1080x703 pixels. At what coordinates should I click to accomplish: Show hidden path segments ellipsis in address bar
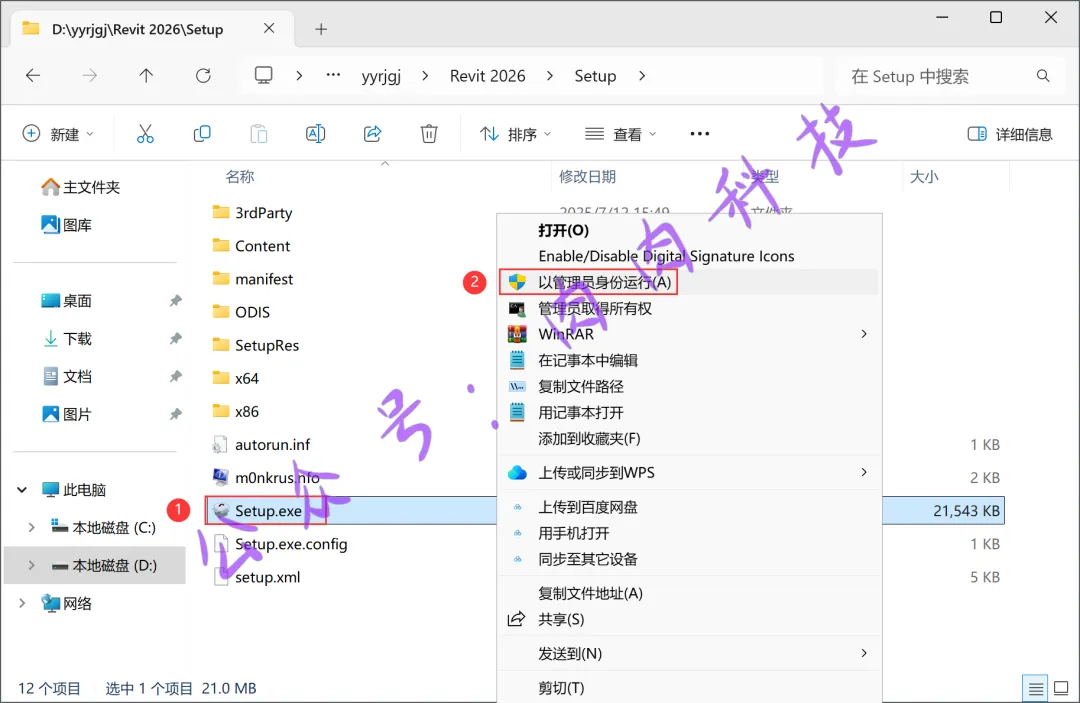(333, 75)
